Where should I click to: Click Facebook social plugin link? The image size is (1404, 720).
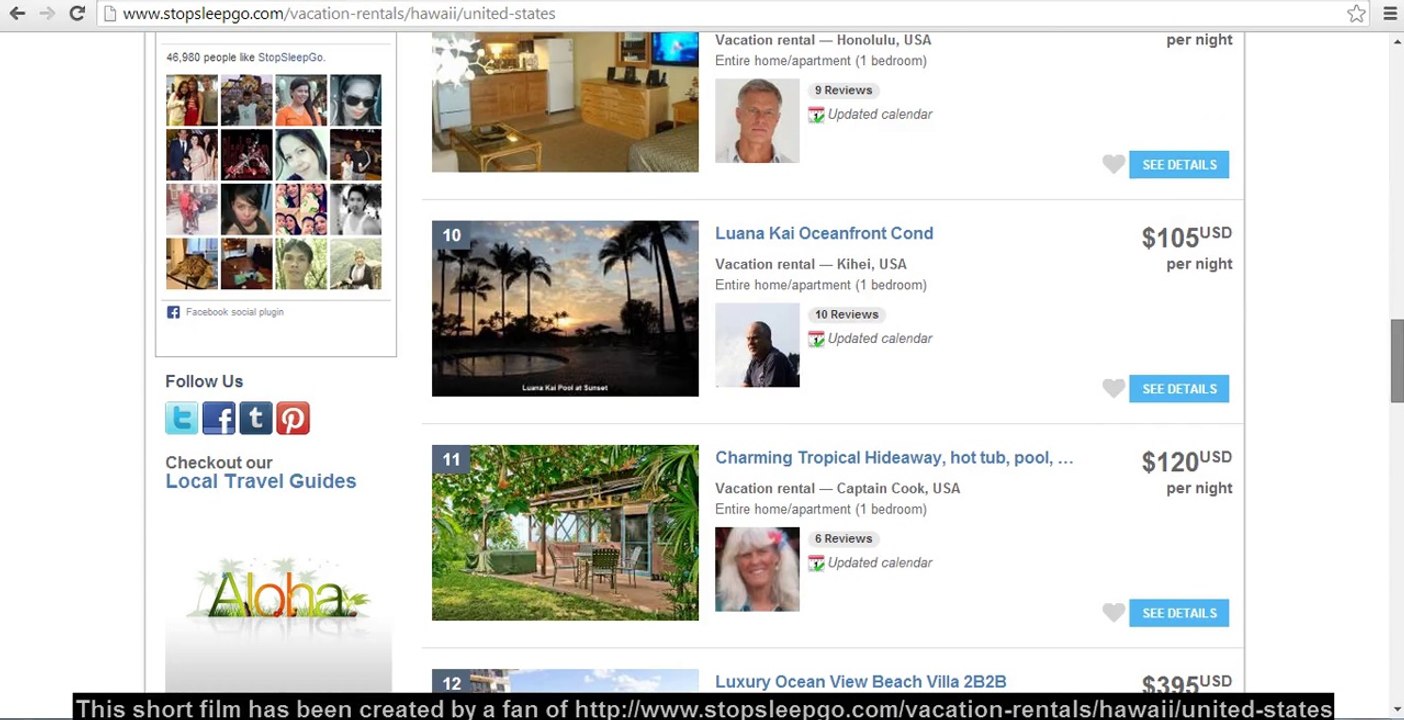(235, 312)
